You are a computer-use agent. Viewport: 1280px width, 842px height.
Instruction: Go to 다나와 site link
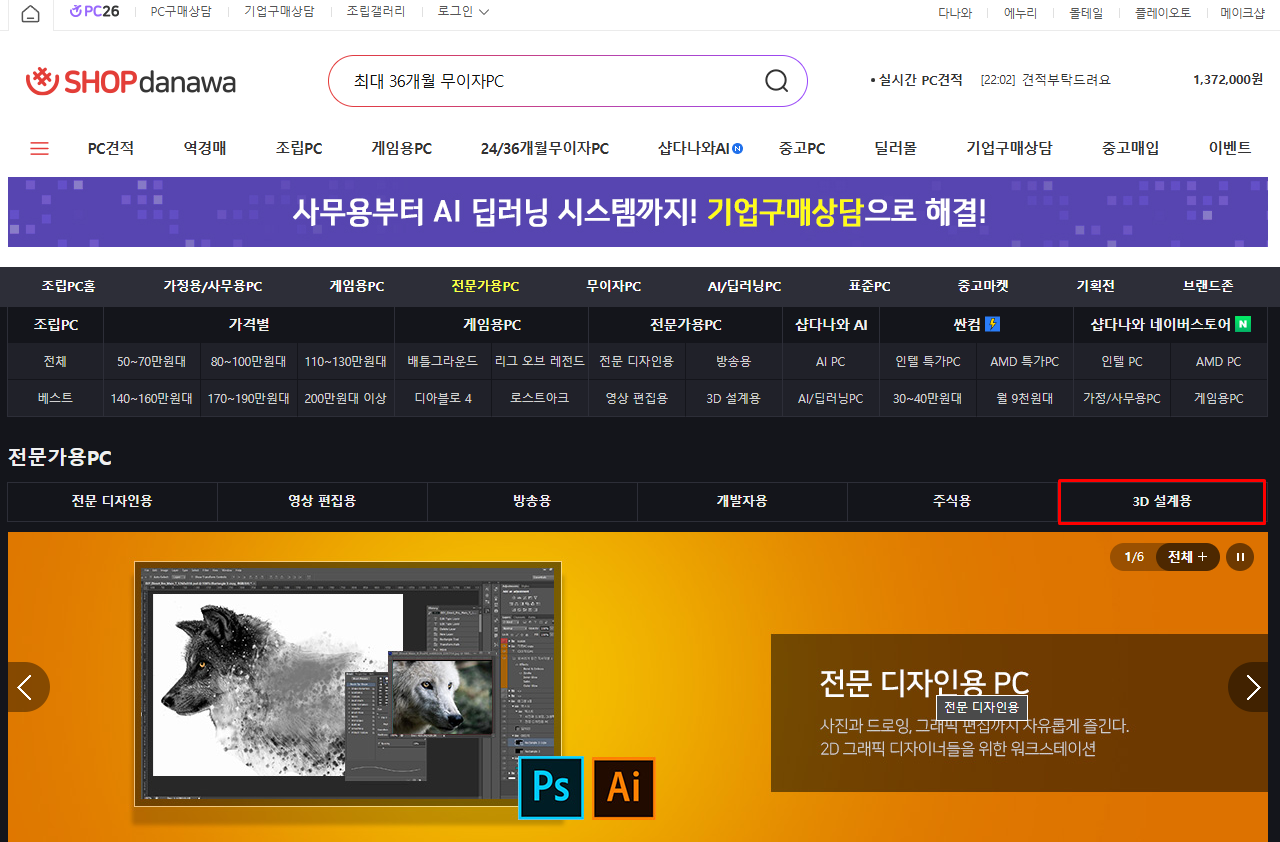click(955, 13)
